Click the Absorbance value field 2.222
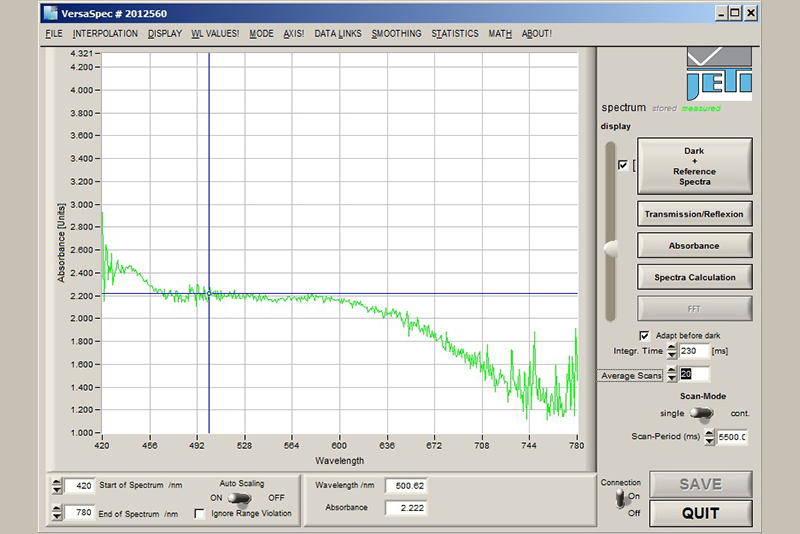 point(406,508)
